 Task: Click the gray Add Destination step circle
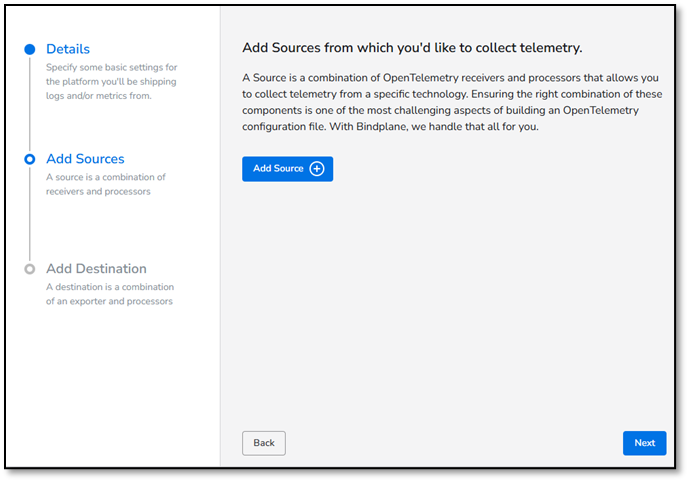29,269
